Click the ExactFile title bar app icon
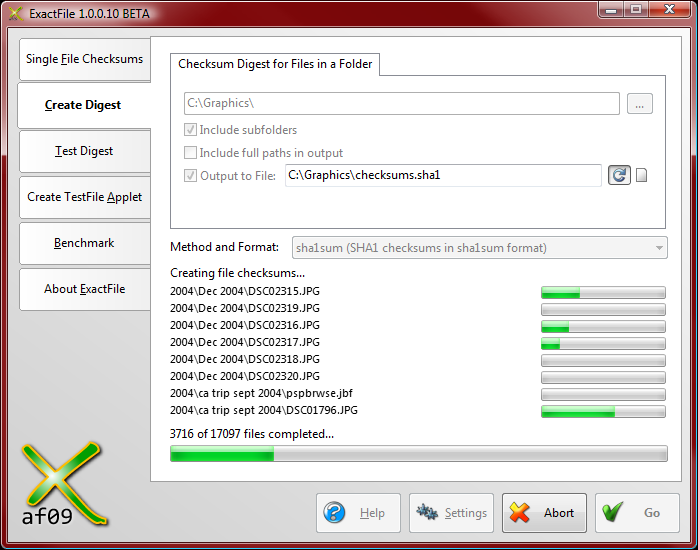The image size is (698, 550). click(16, 13)
